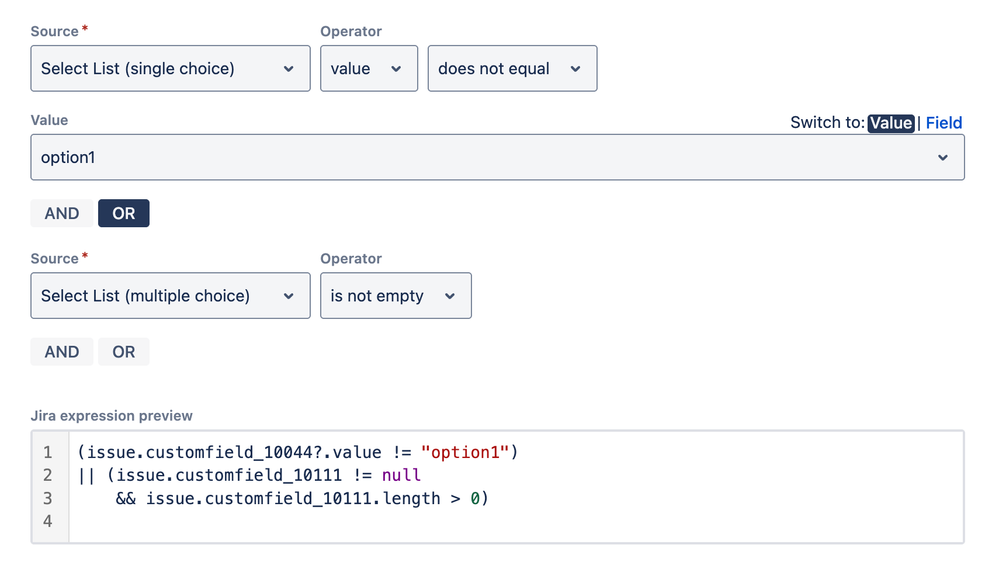This screenshot has width=999, height=576.
Task: Open the Source dropdown showing Select List (multiple choice)
Action: click(x=170, y=295)
